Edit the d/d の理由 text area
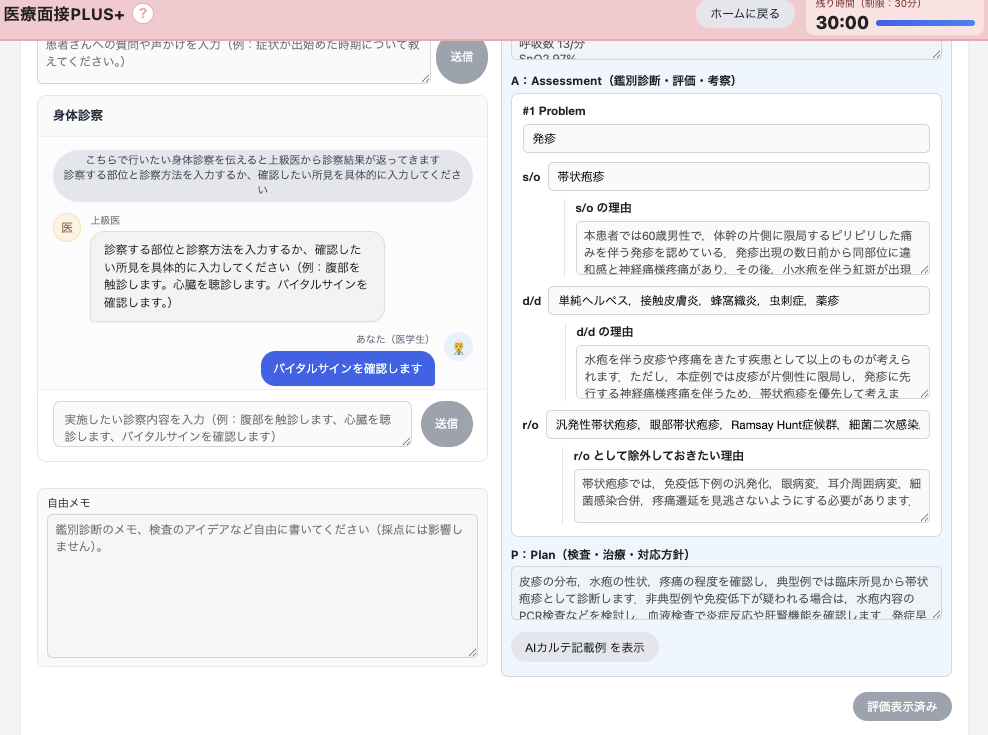988x735 pixels. (x=752, y=372)
